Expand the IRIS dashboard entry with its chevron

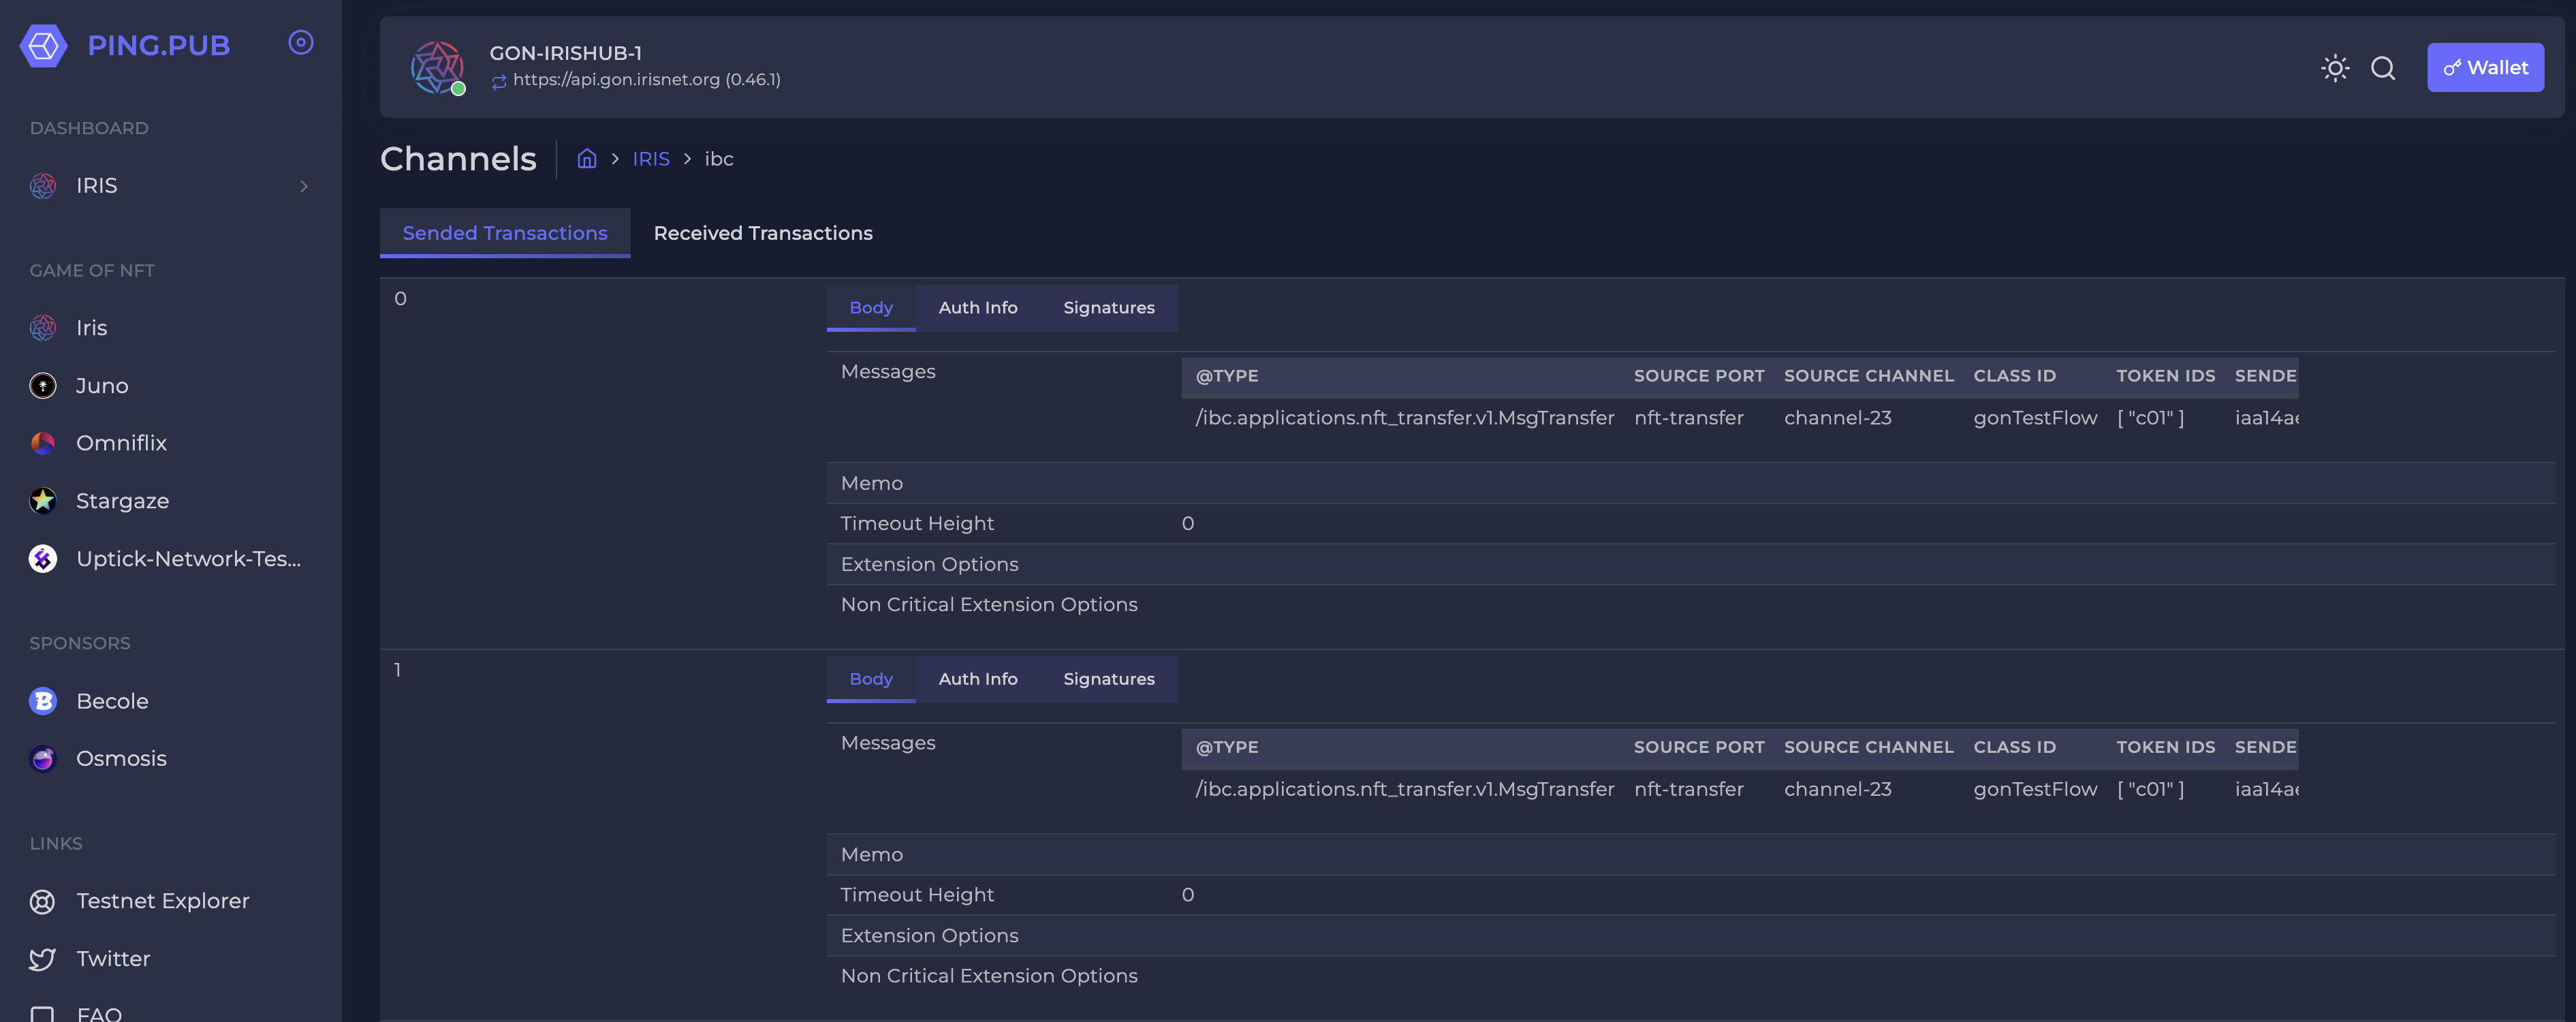[x=304, y=186]
